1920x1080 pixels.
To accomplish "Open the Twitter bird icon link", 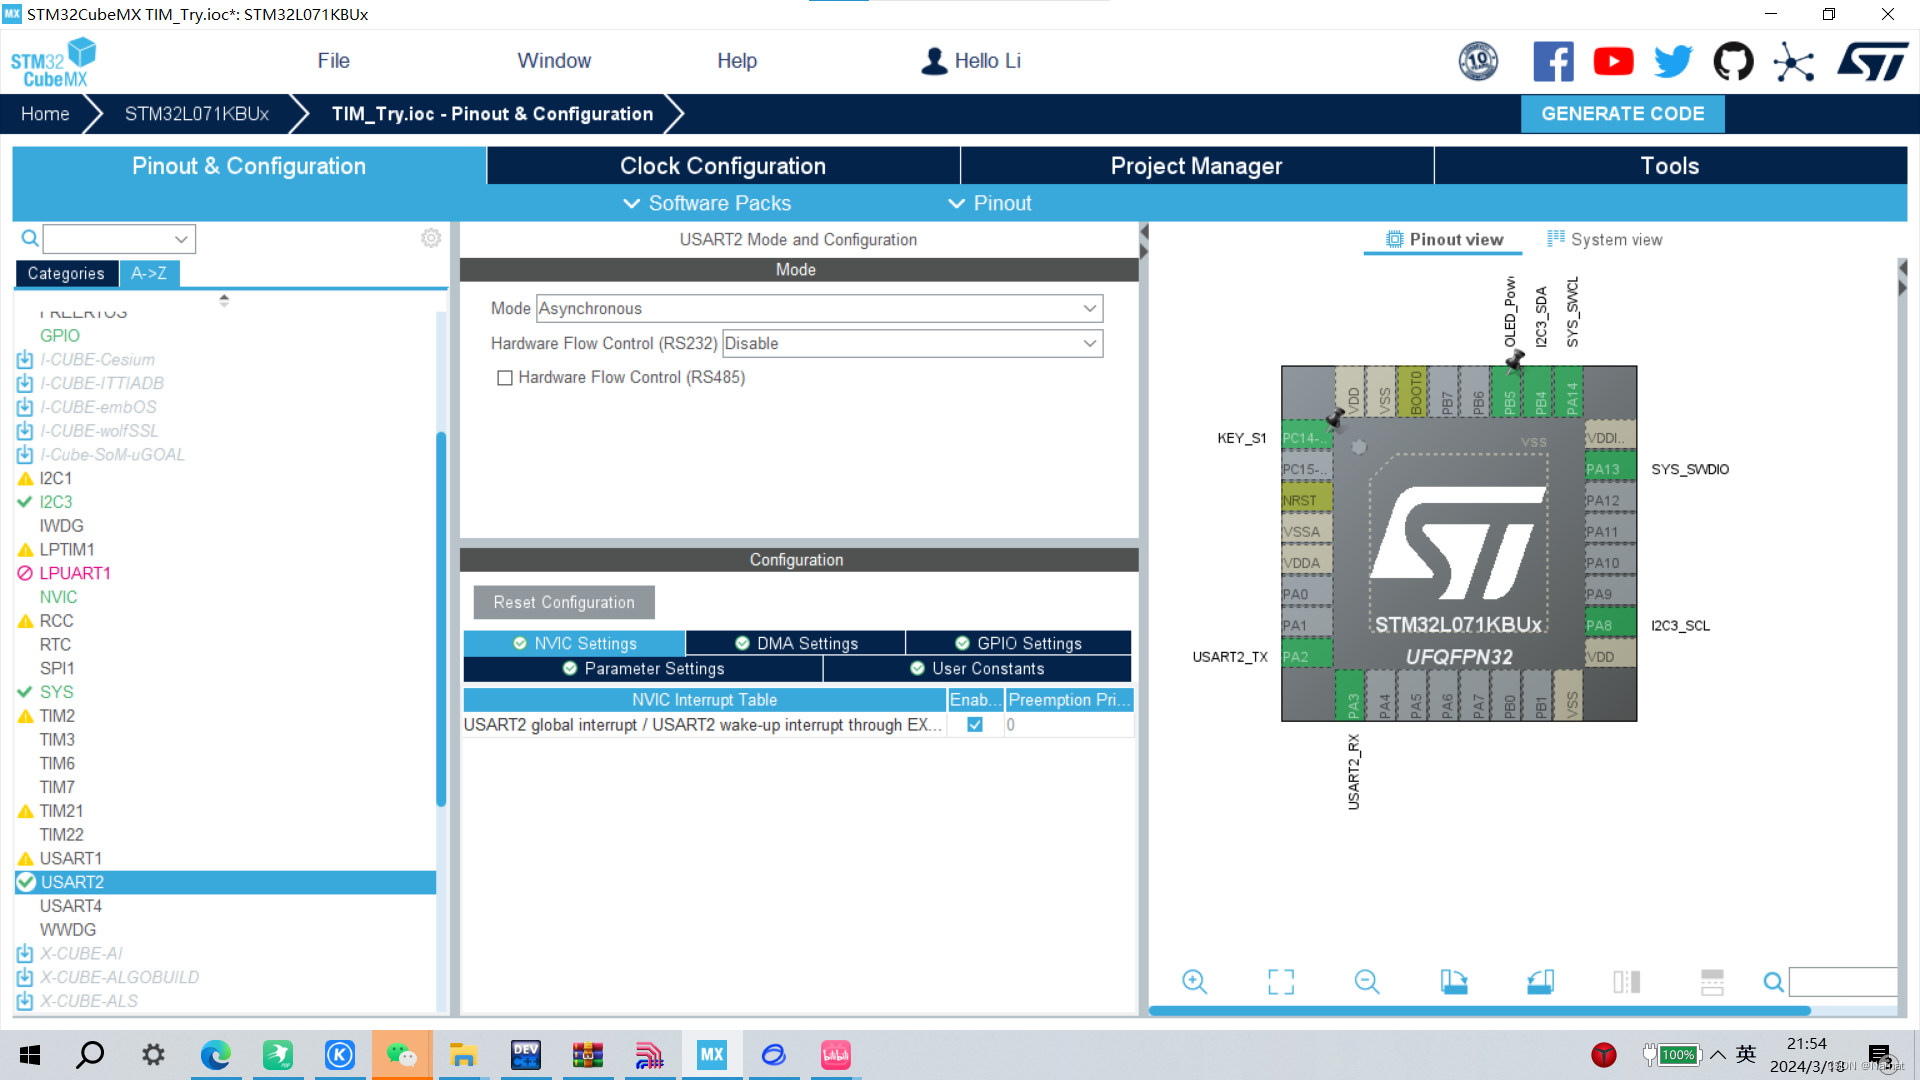I will (1673, 61).
